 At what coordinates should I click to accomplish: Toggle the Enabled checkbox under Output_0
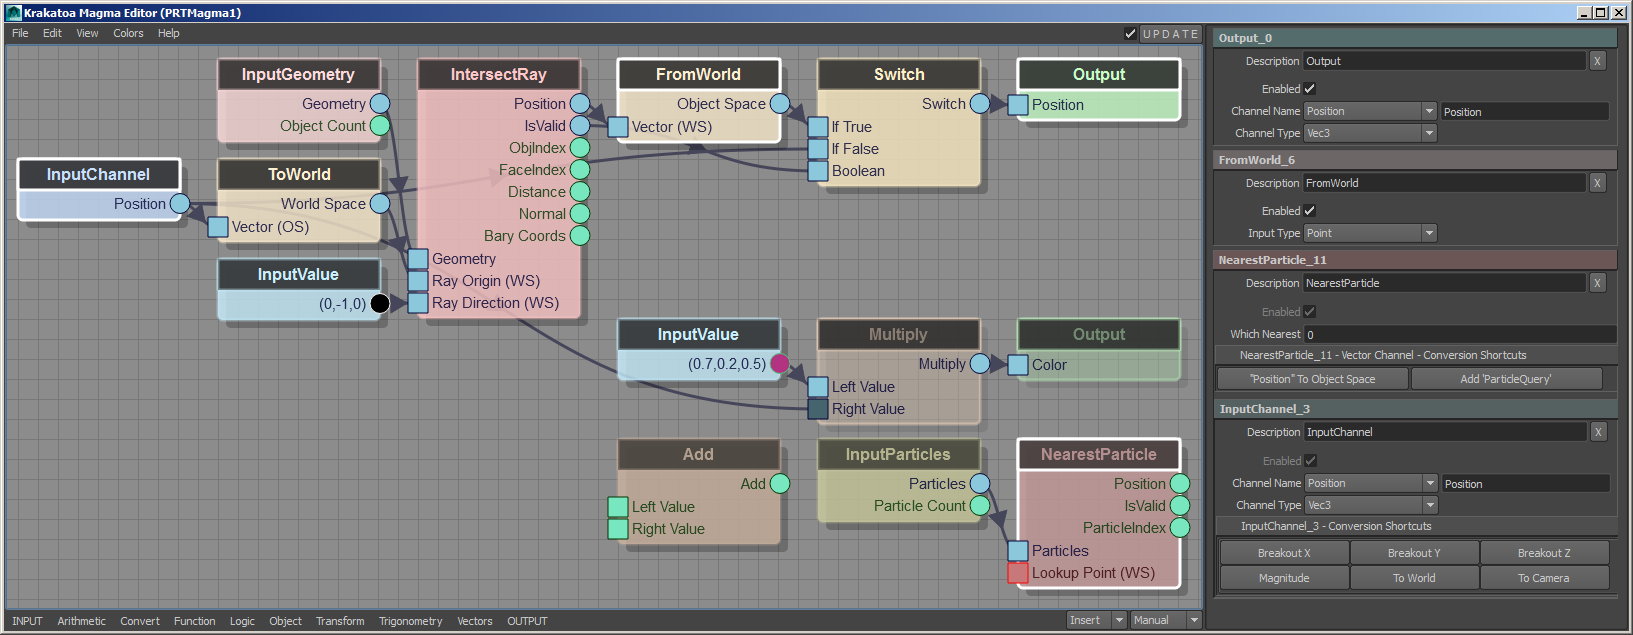(x=1310, y=89)
